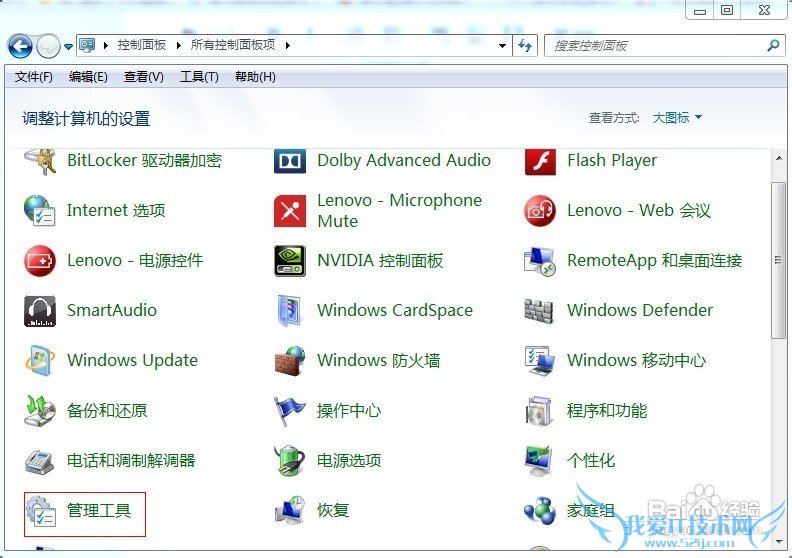792x558 pixels.
Task: Open the 电话和调制解调器 phone icon
Action: tap(39, 461)
